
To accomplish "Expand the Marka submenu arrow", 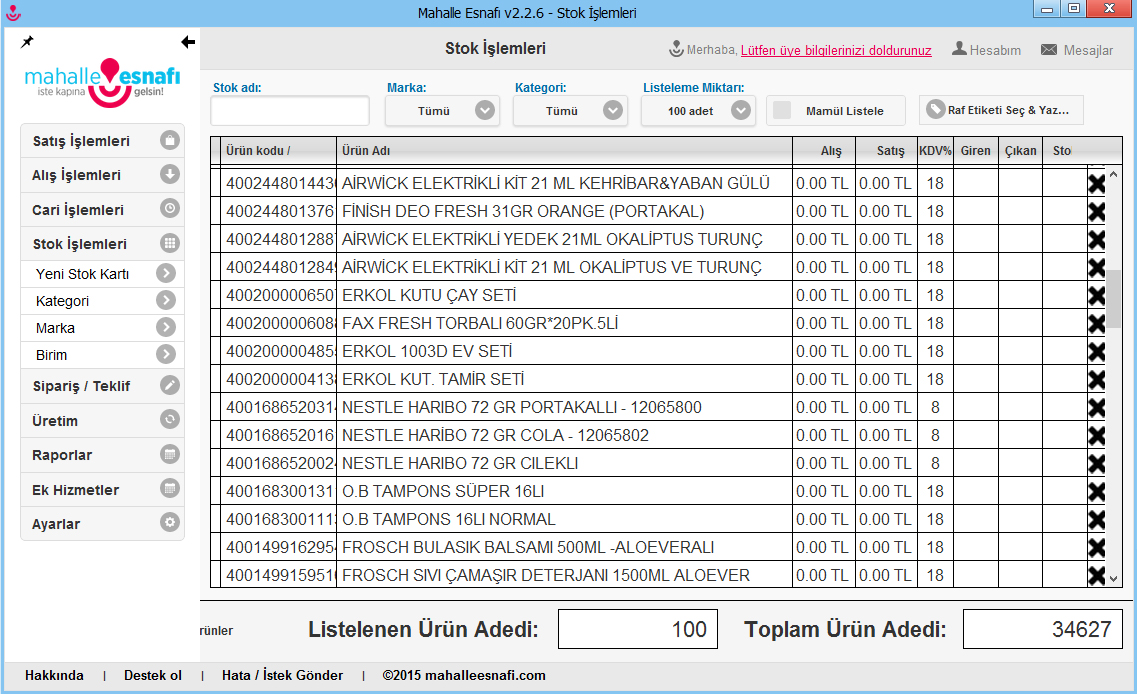I will click(x=166, y=327).
